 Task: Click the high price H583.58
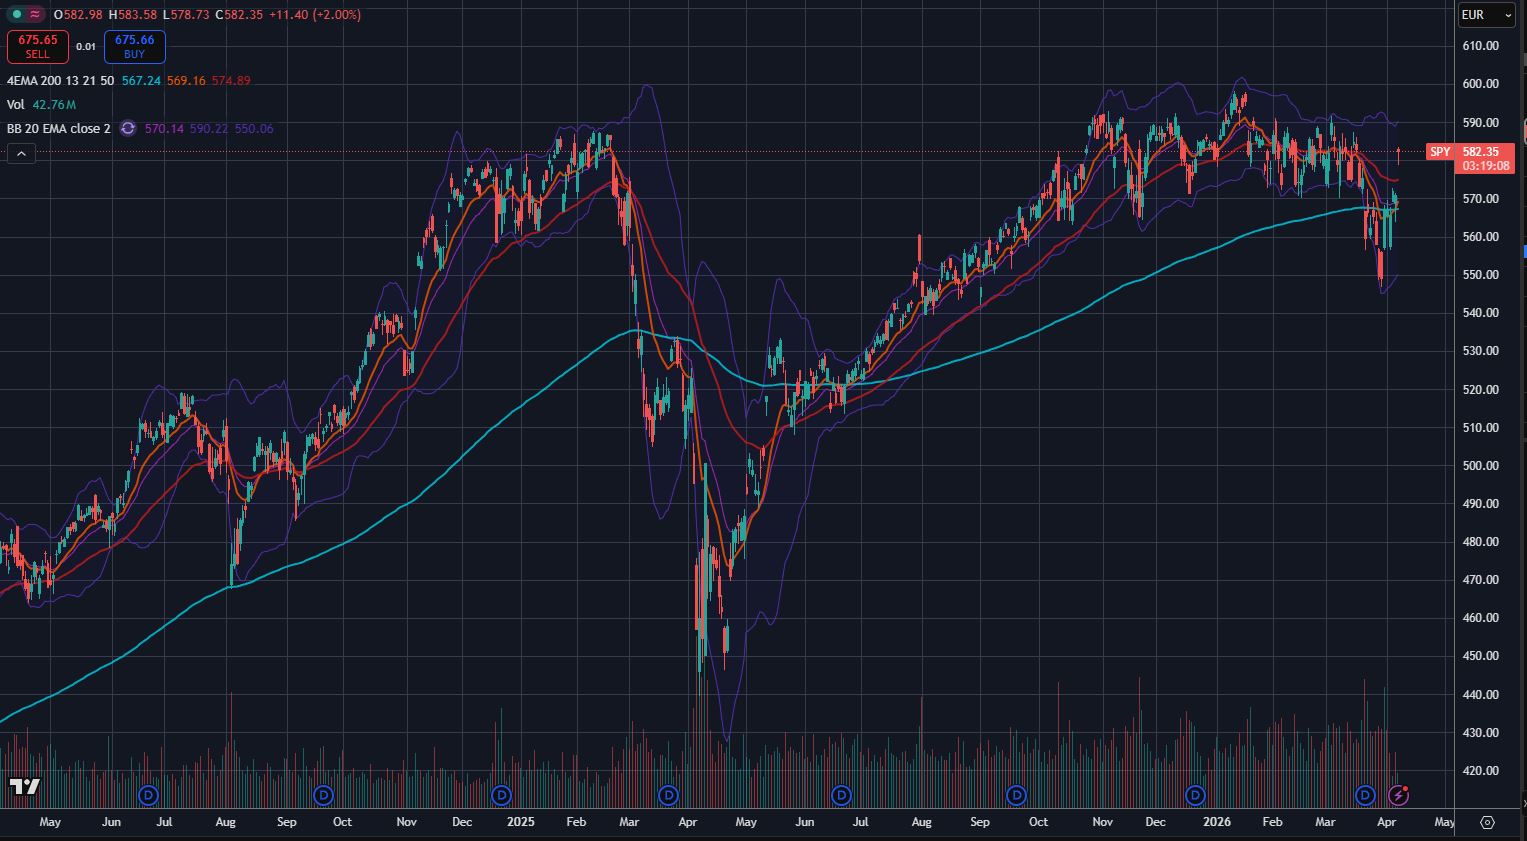132,15
